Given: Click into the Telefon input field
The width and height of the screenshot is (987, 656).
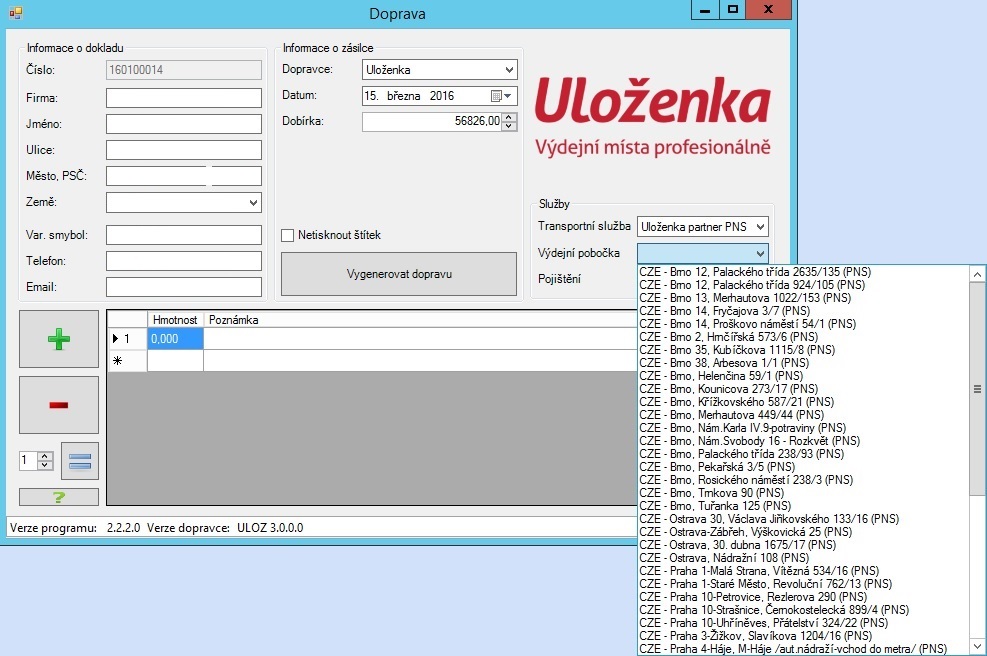Looking at the screenshot, I should [184, 261].
